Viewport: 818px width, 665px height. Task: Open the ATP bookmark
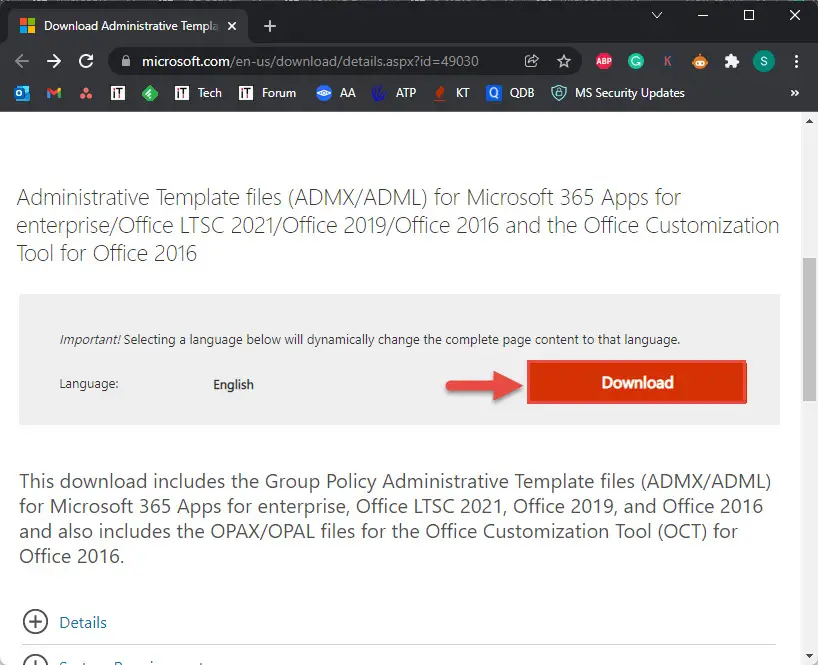[394, 93]
